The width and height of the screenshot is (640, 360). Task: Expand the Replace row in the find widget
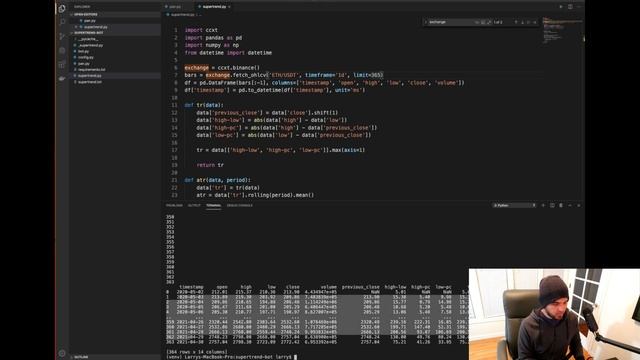coord(426,22)
